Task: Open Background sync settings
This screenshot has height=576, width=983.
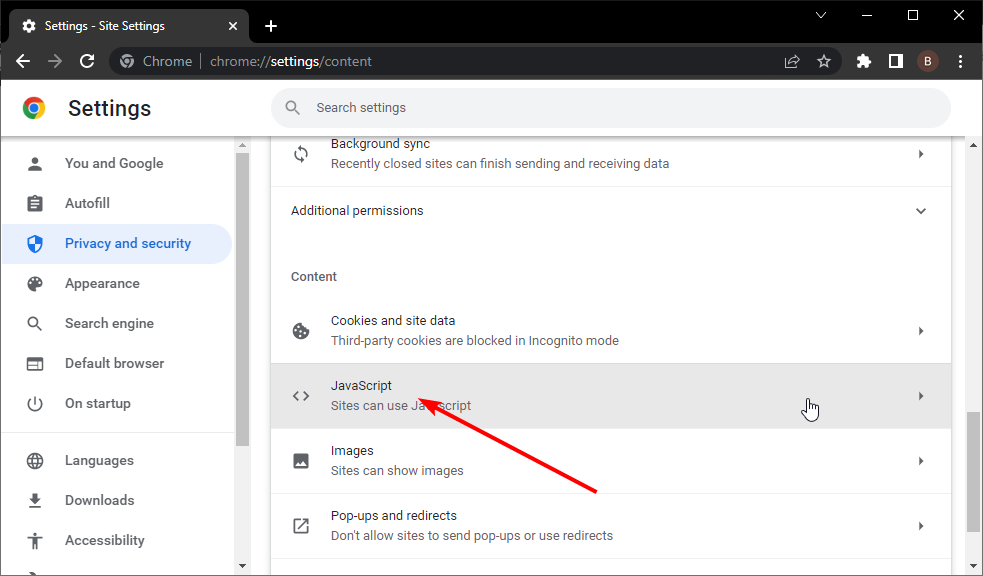Action: coord(611,161)
